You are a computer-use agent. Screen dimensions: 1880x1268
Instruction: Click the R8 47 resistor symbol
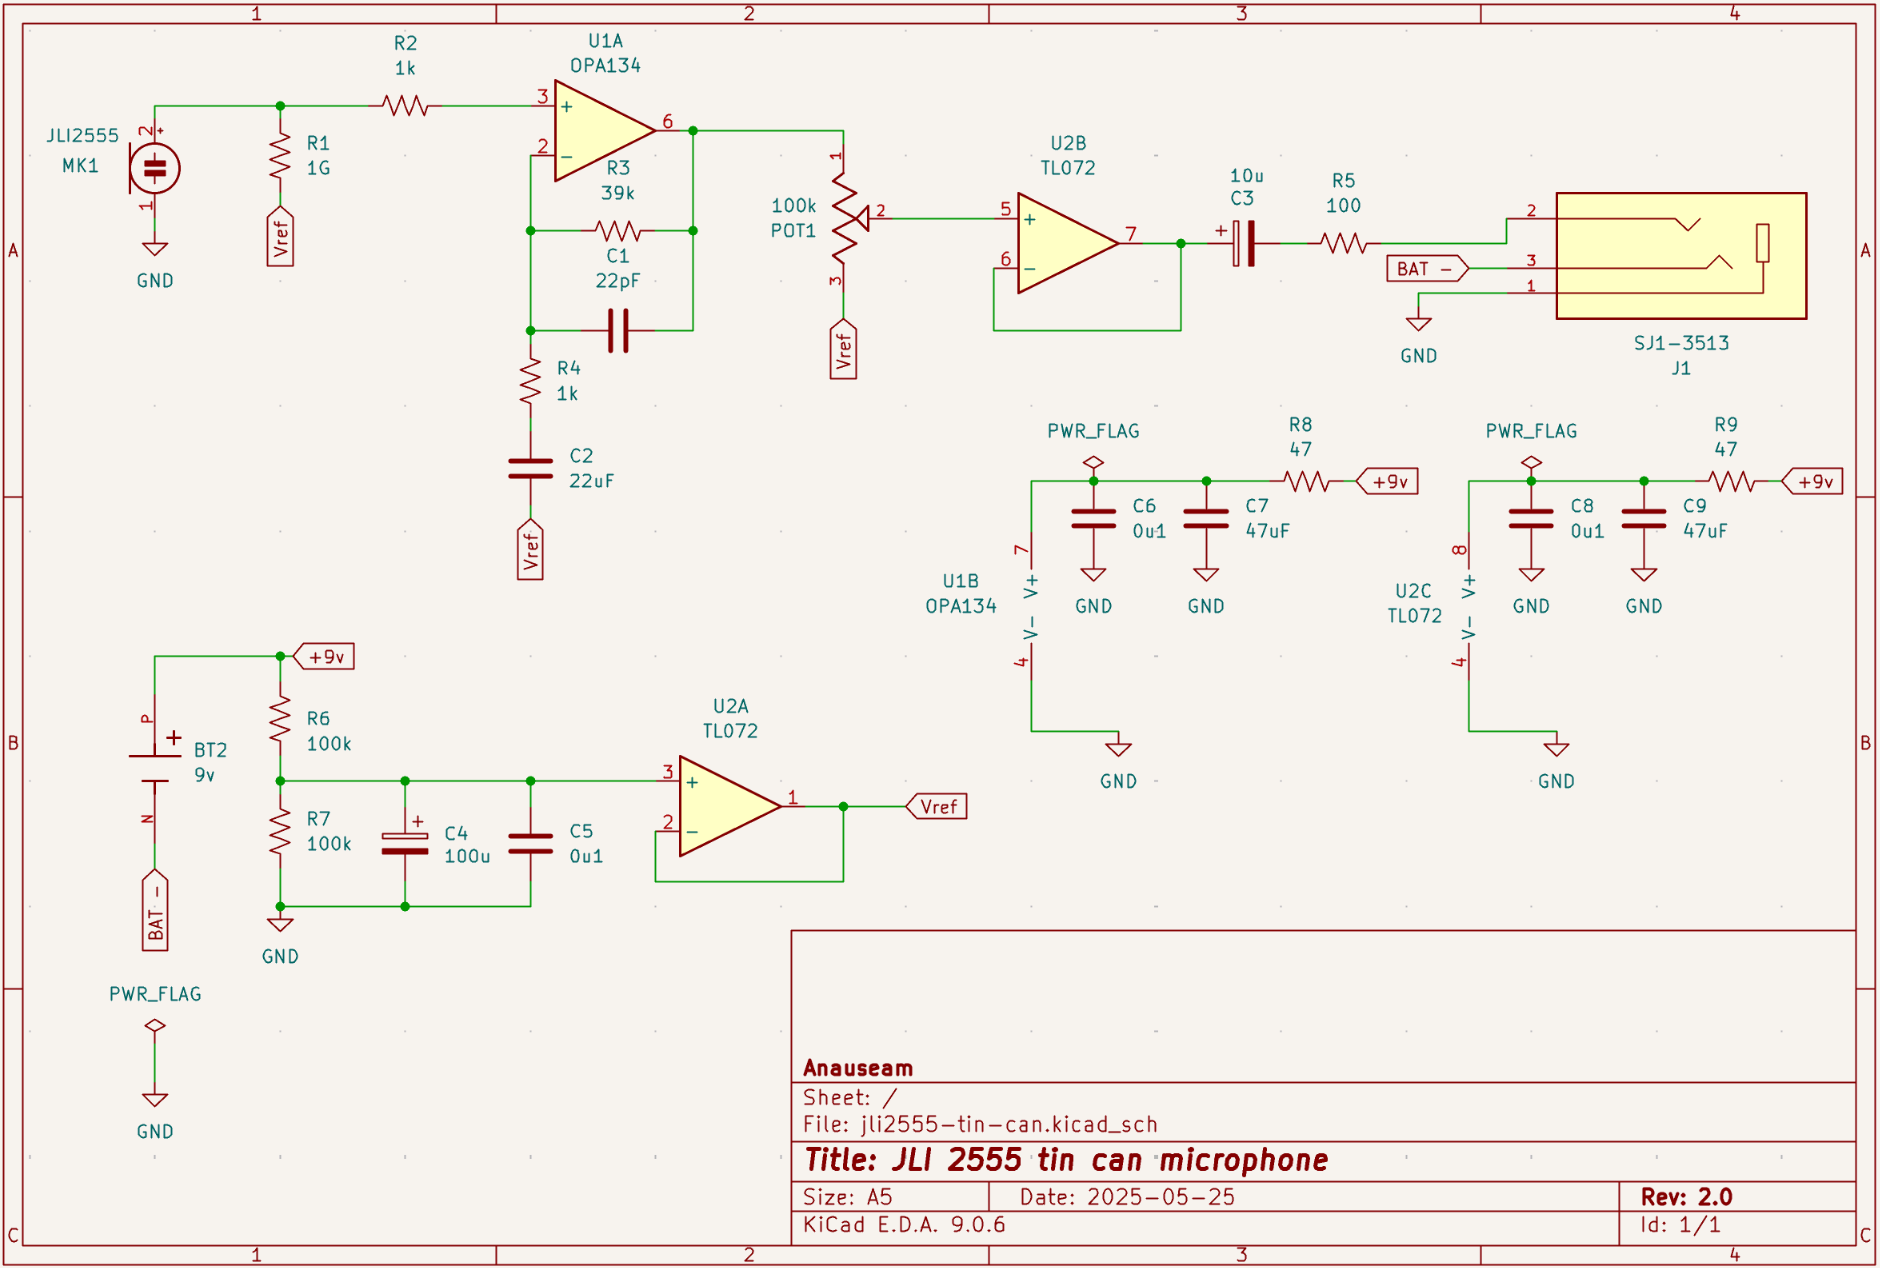pos(1306,481)
